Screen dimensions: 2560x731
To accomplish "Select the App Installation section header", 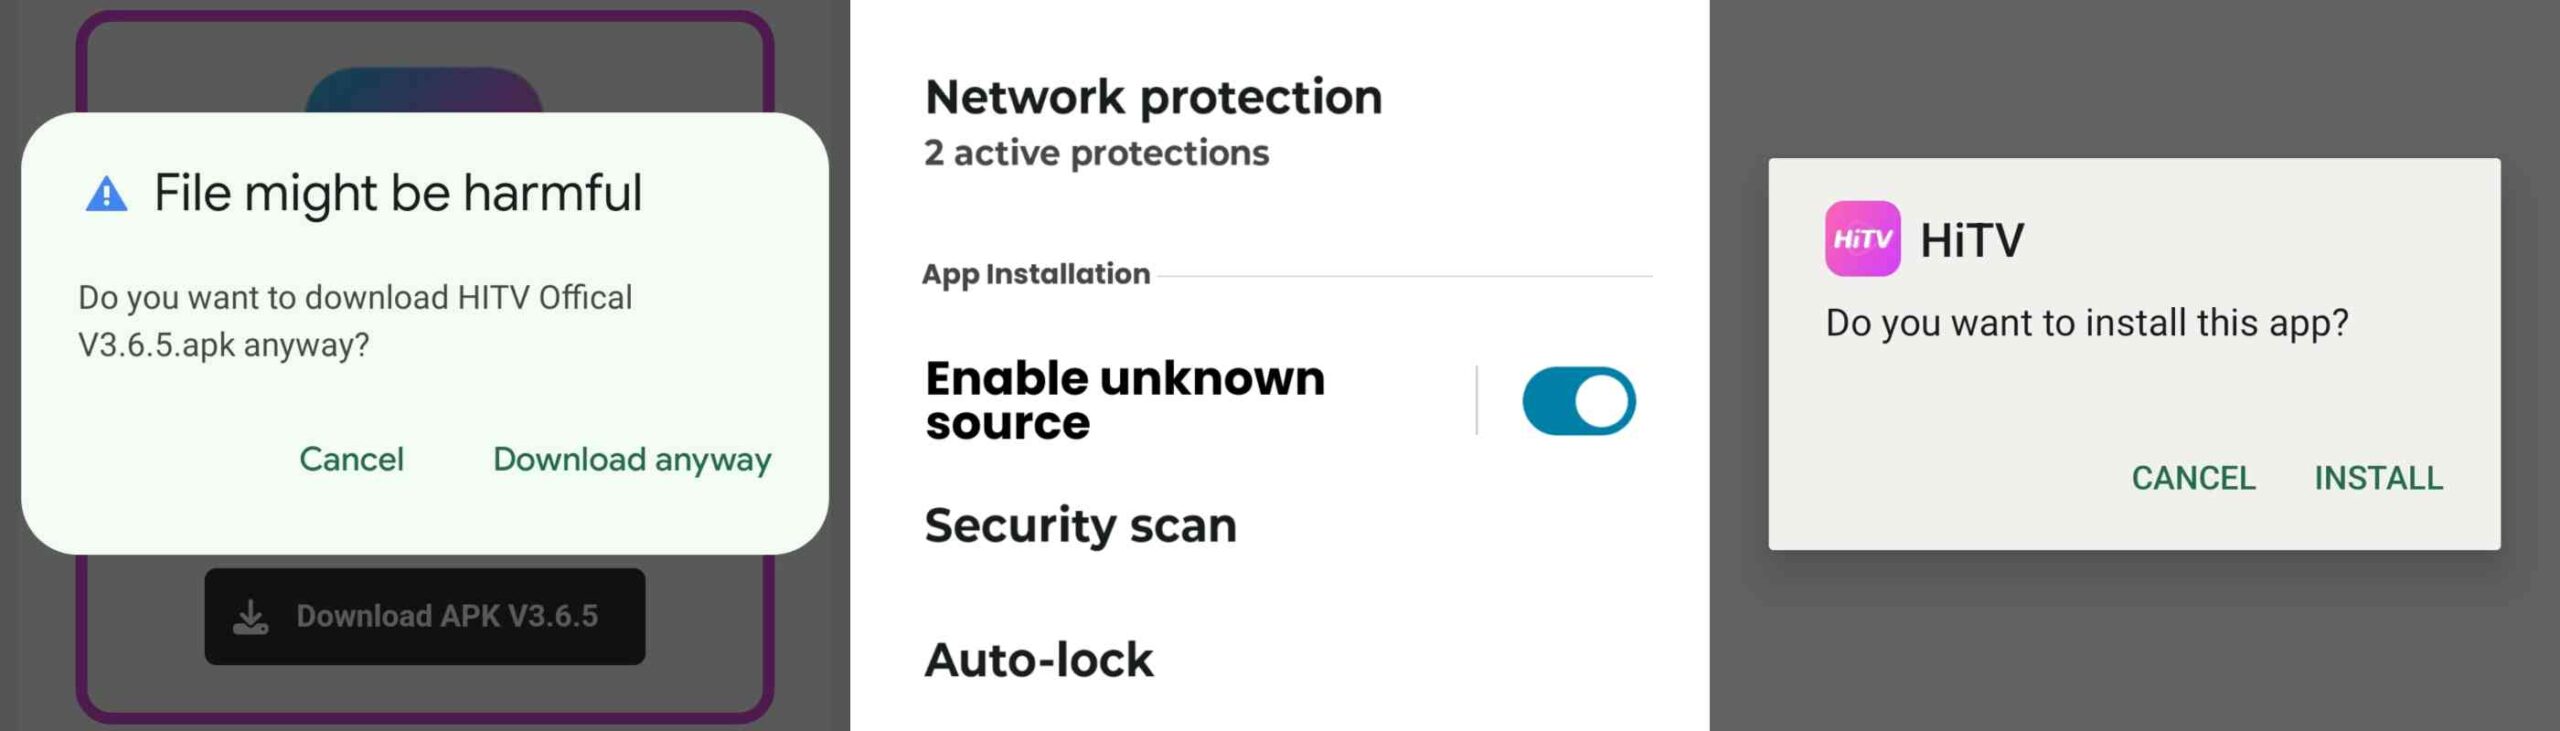I will [1036, 274].
